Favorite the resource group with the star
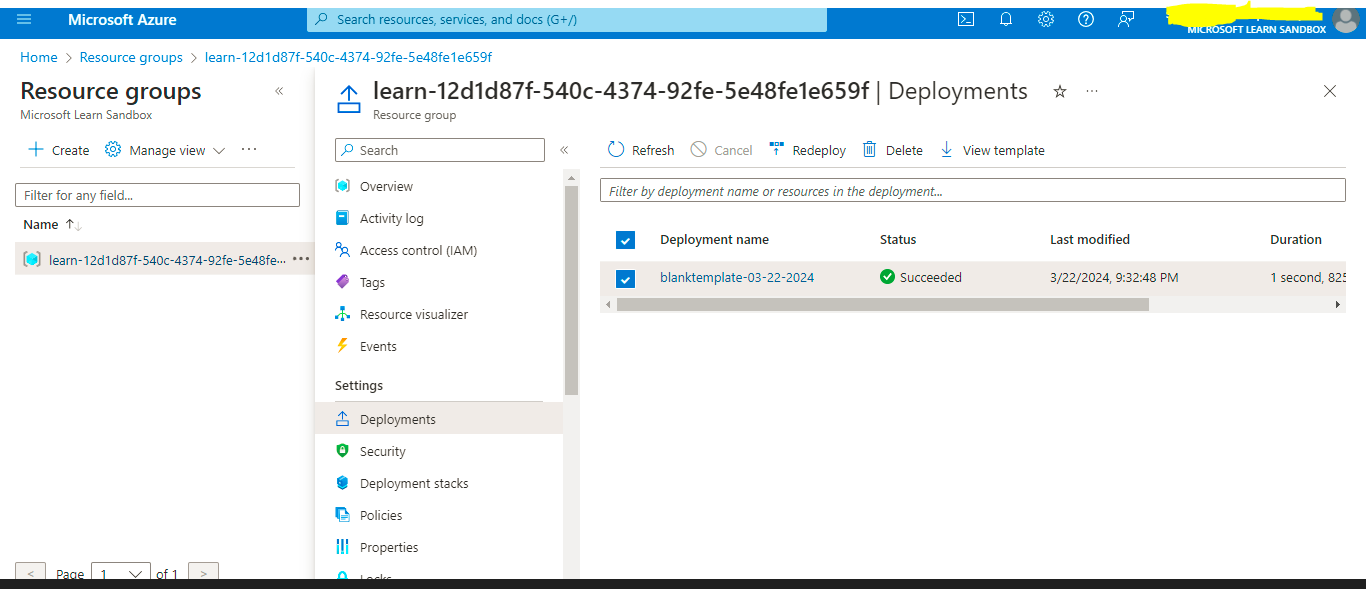The width and height of the screenshot is (1366, 589). pyautogui.click(x=1058, y=91)
